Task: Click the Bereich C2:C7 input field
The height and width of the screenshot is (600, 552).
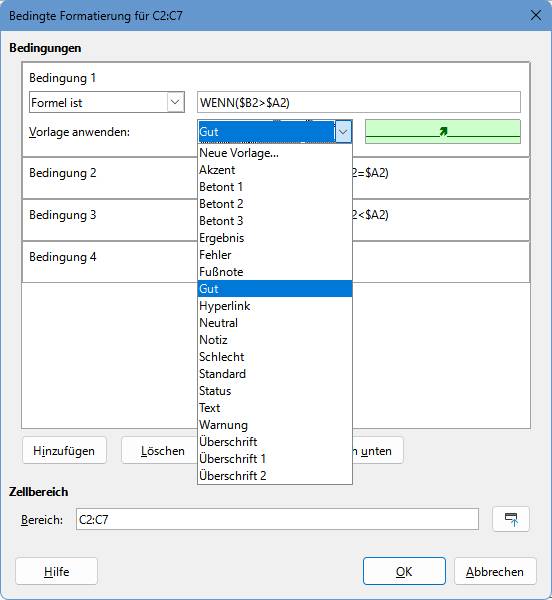Action: tap(277, 519)
